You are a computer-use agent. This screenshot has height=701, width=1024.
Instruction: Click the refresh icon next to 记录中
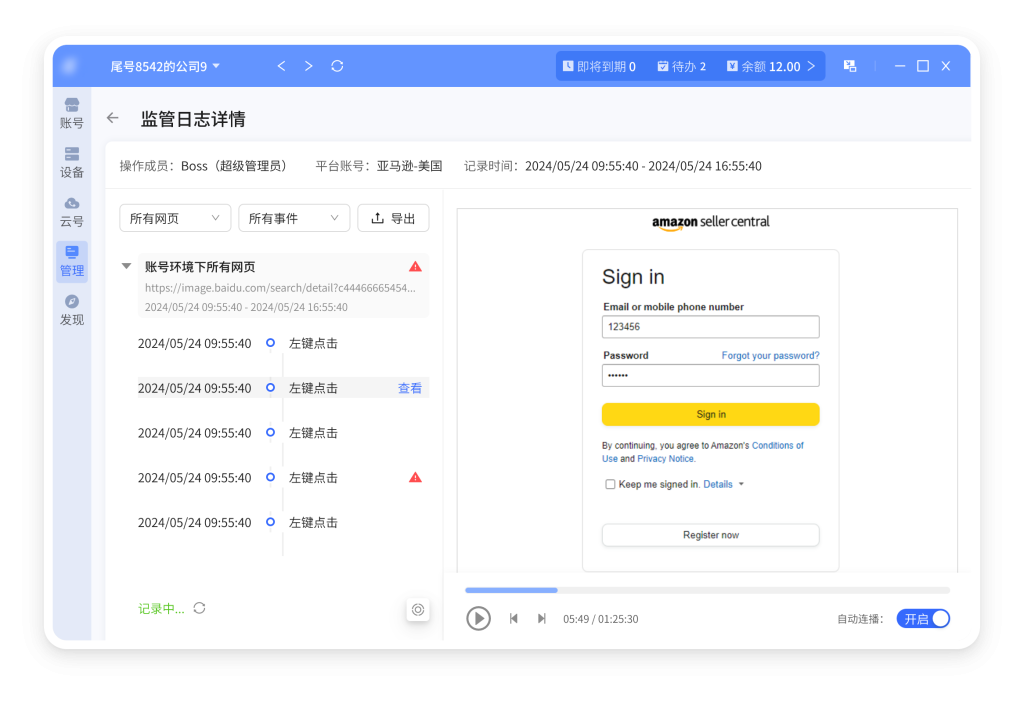tap(200, 608)
